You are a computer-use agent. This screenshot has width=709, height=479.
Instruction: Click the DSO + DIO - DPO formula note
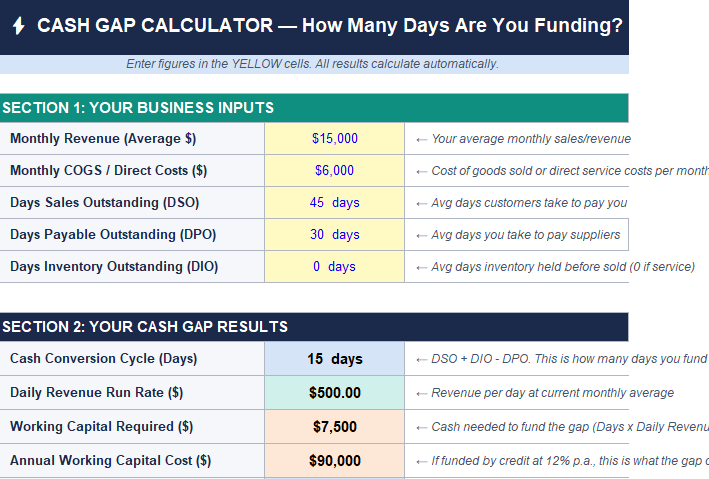point(560,359)
